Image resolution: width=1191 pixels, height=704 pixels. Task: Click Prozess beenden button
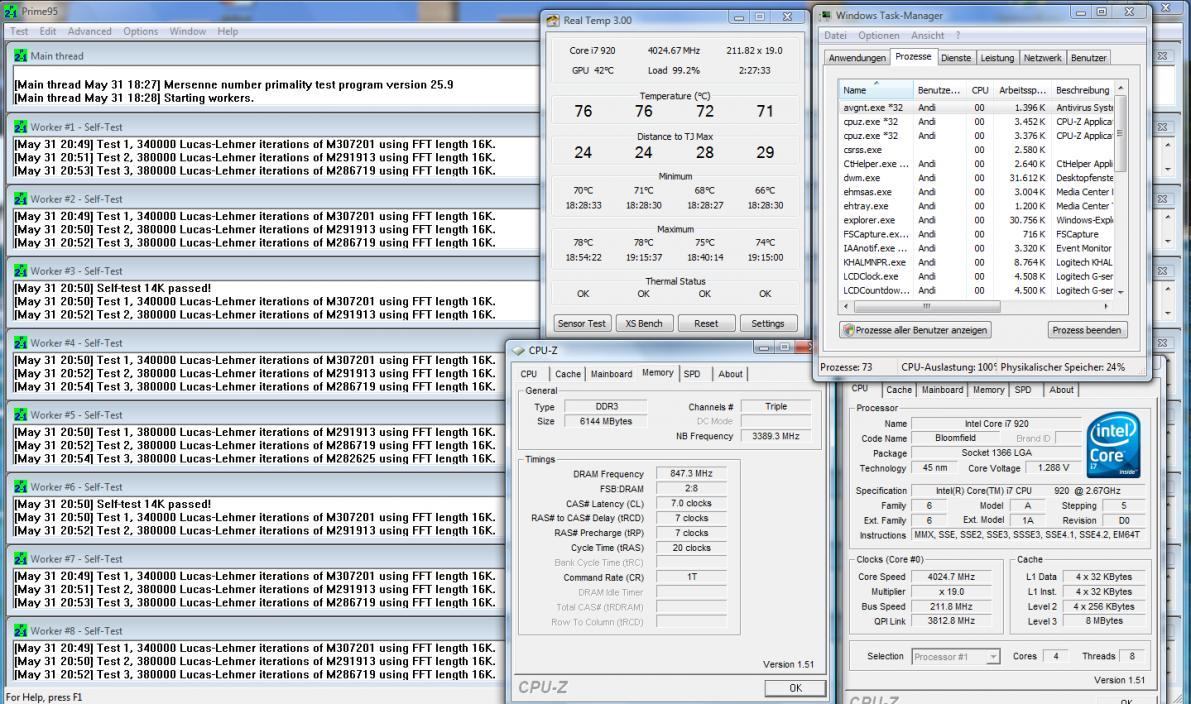(1087, 330)
